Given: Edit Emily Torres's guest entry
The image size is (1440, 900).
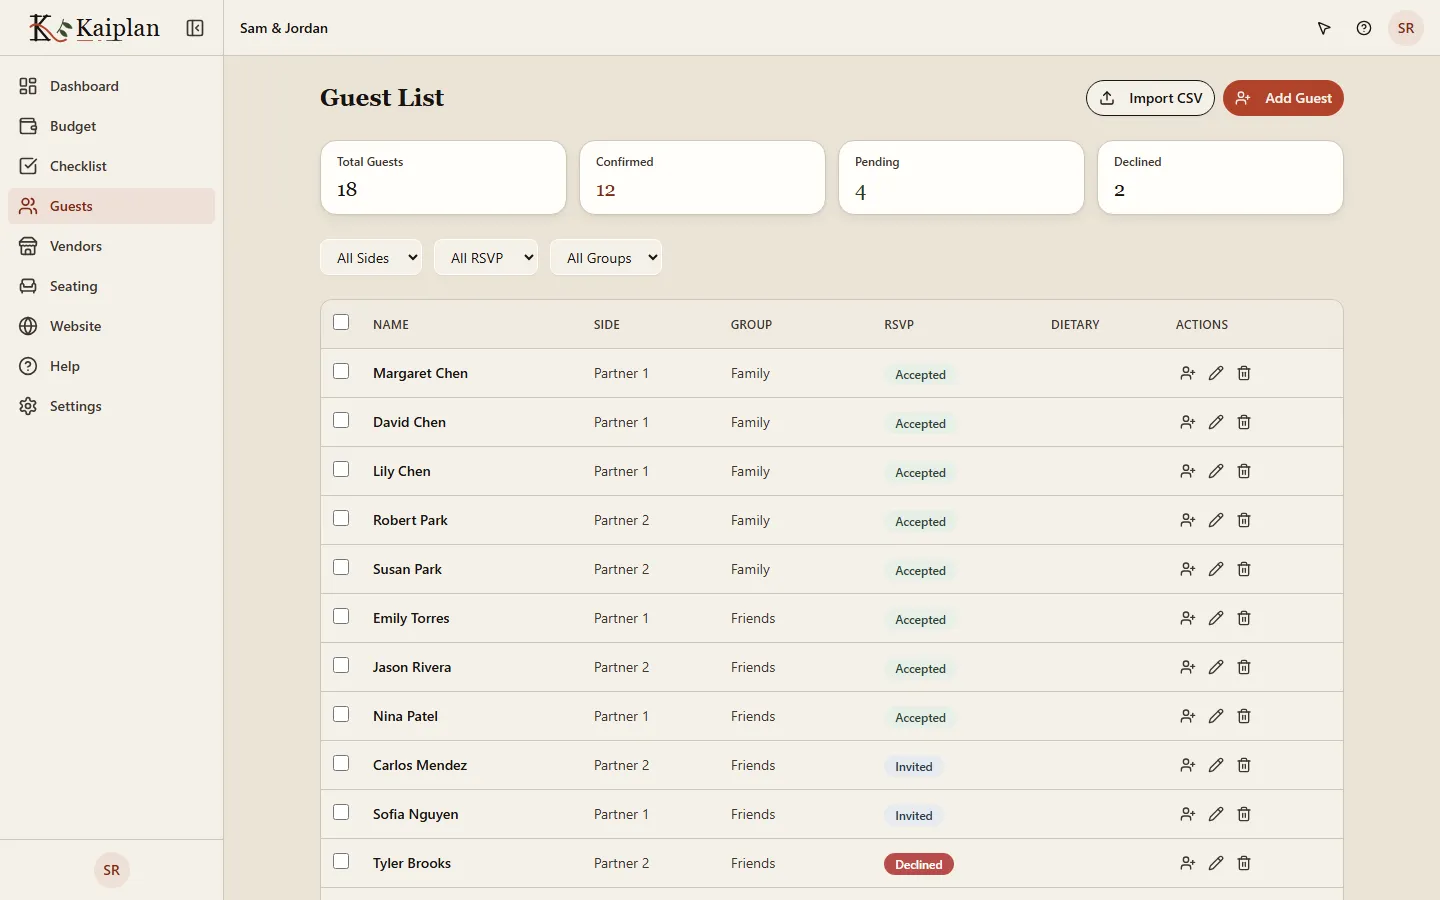Looking at the screenshot, I should click(1216, 618).
